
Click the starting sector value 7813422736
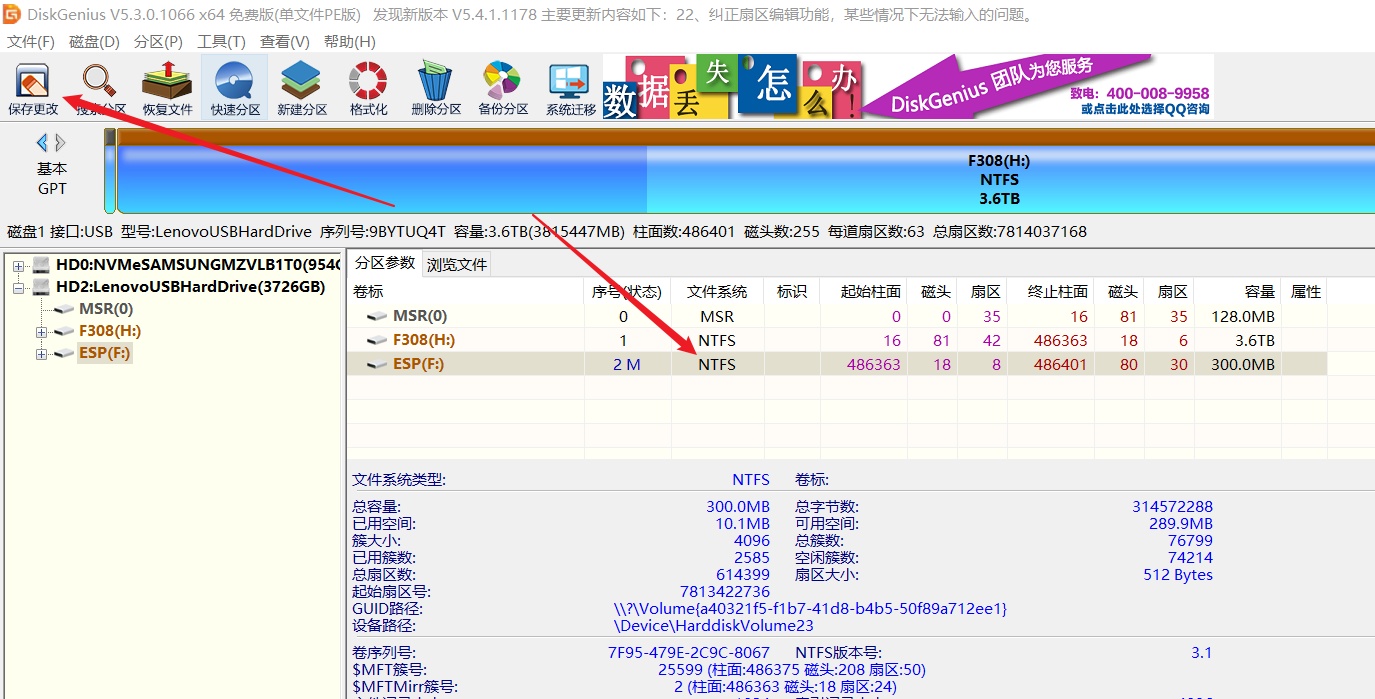[725, 592]
